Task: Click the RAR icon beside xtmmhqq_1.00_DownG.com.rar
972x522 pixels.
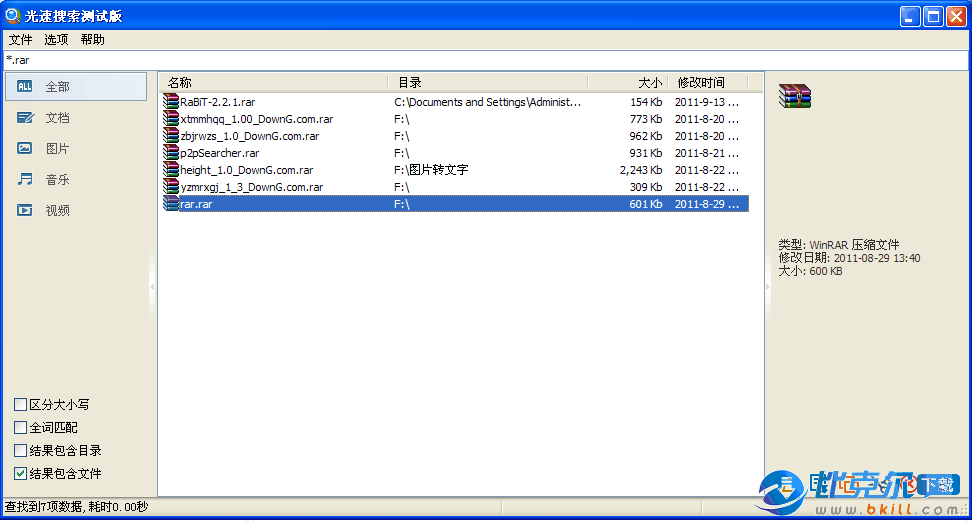Action: pyautogui.click(x=171, y=118)
